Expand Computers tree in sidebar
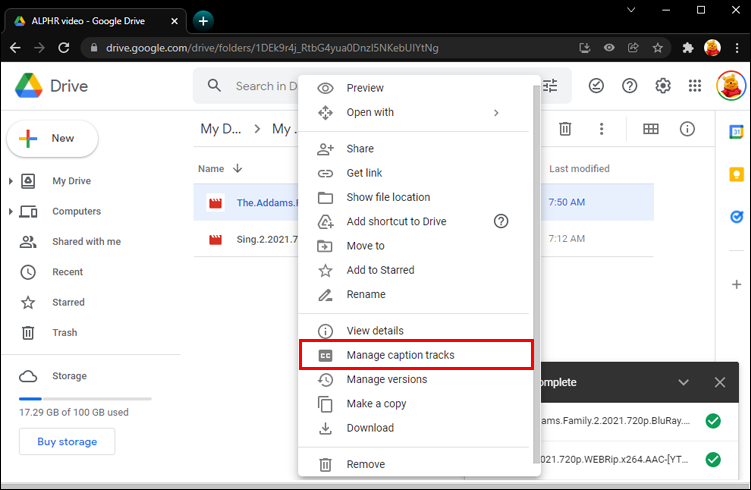The height and width of the screenshot is (490, 751). tap(11, 211)
